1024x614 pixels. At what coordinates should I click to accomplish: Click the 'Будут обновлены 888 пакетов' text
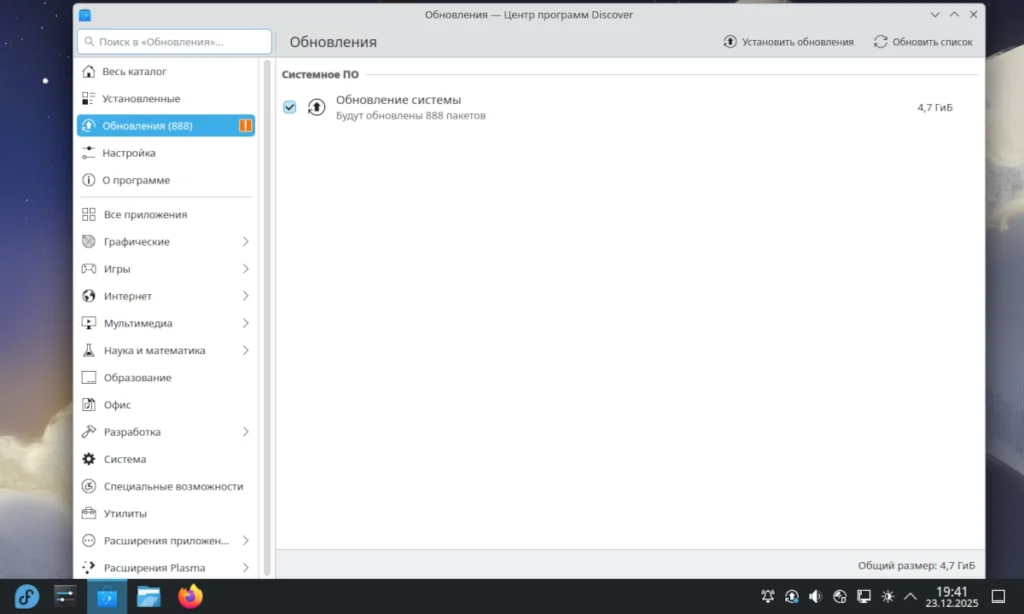click(x=411, y=116)
